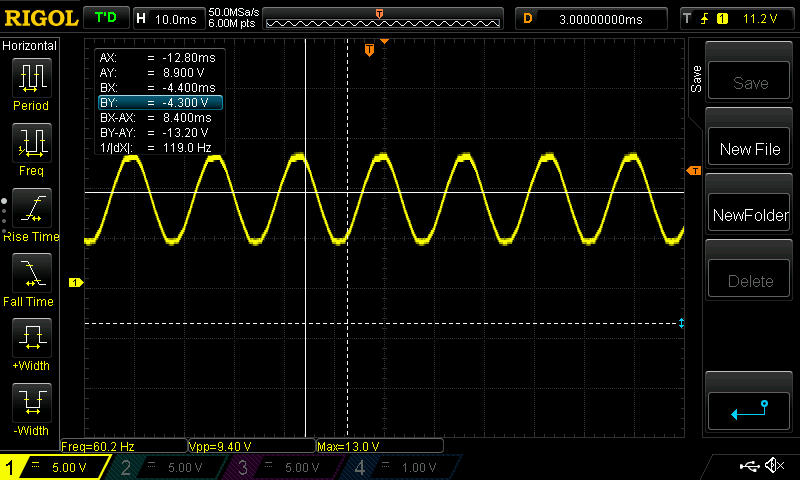
Task: Click the orange trigger level marker on right edge
Action: pos(694,170)
